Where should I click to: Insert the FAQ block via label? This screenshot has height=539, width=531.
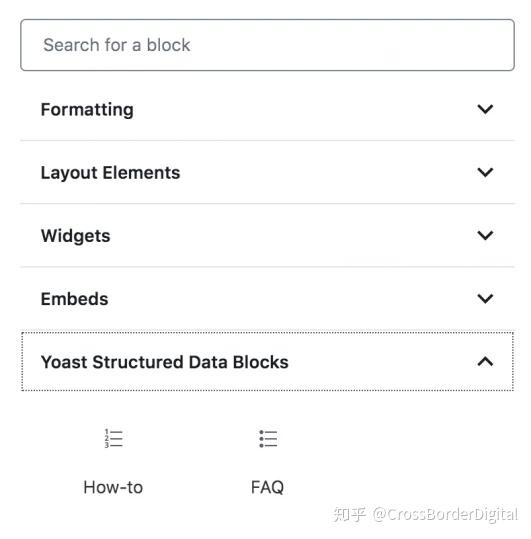pos(267,487)
